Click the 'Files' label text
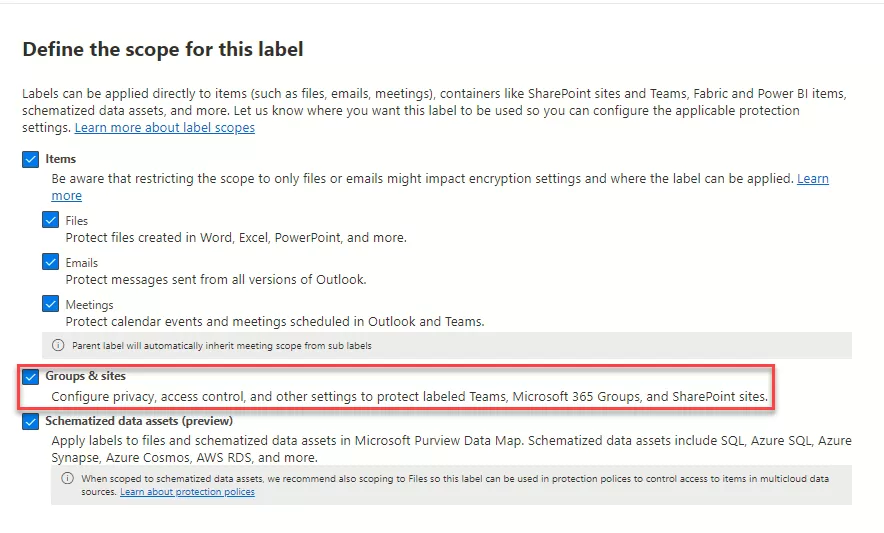This screenshot has height=533, width=884. 77,221
